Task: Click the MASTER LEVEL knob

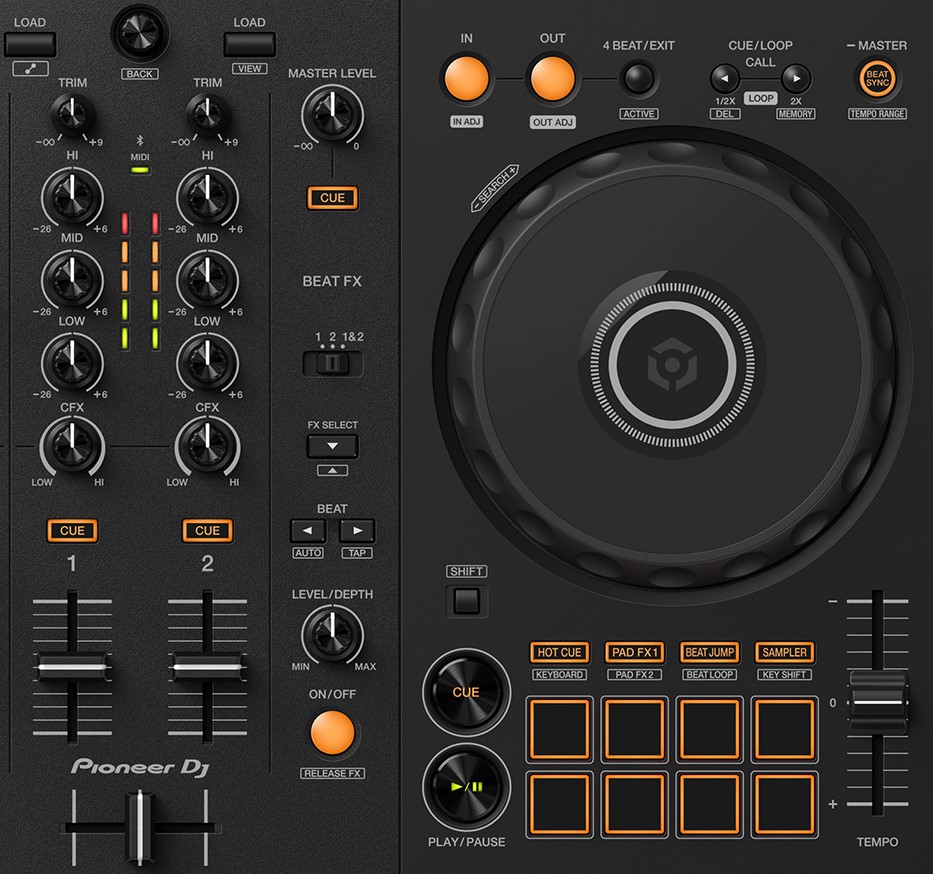Action: 333,115
